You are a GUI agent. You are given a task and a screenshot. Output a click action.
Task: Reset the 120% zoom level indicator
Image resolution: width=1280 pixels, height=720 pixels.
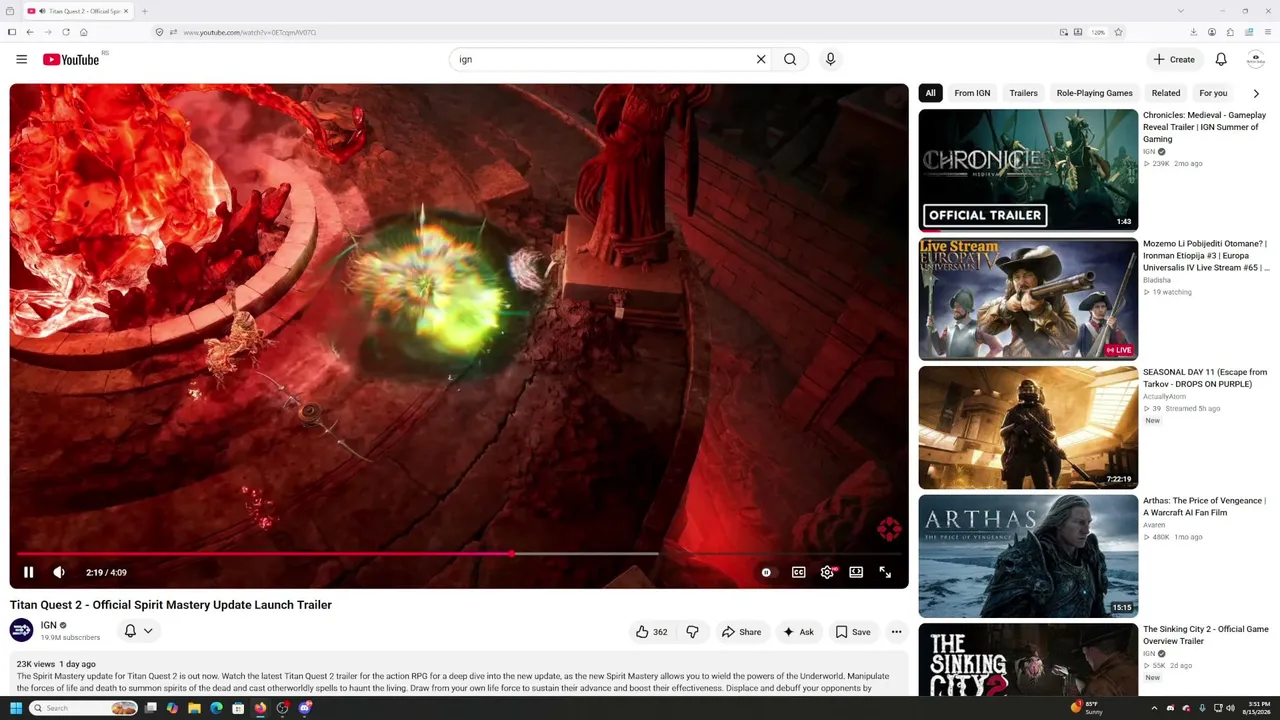coord(1098,32)
